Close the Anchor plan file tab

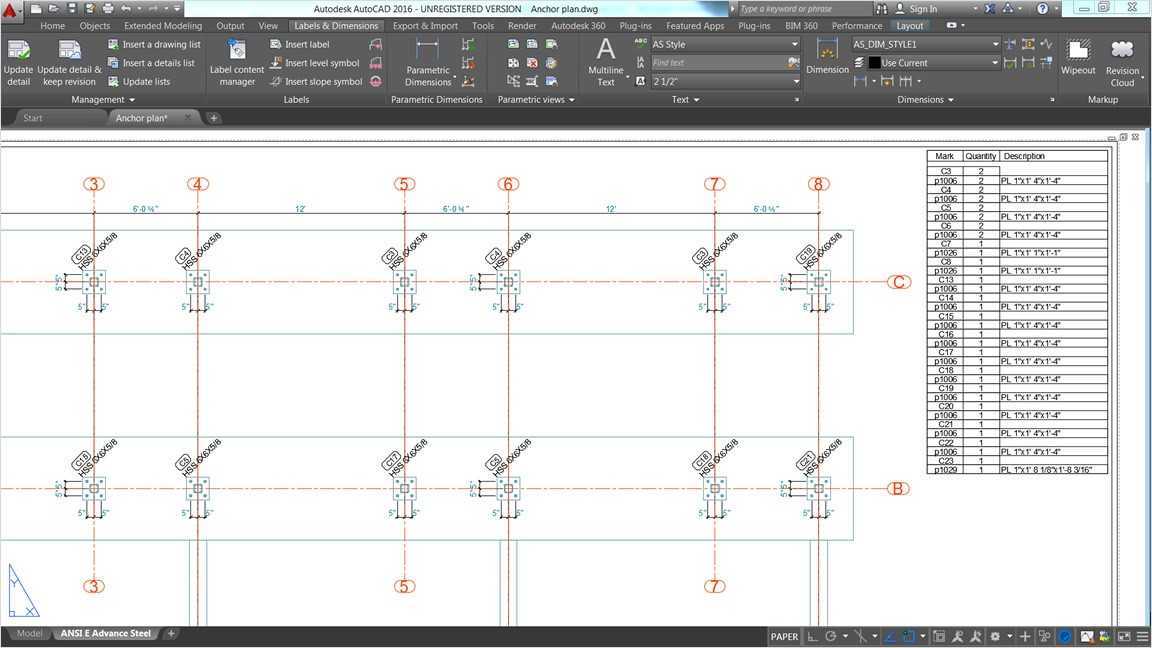187,118
